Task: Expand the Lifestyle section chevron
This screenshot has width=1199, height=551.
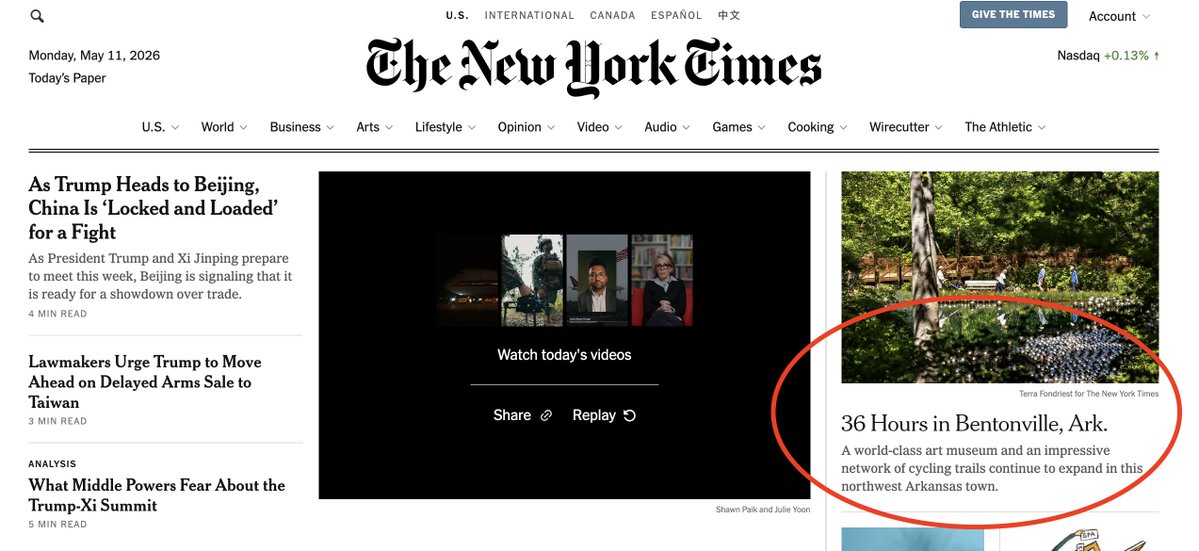Action: (x=472, y=128)
